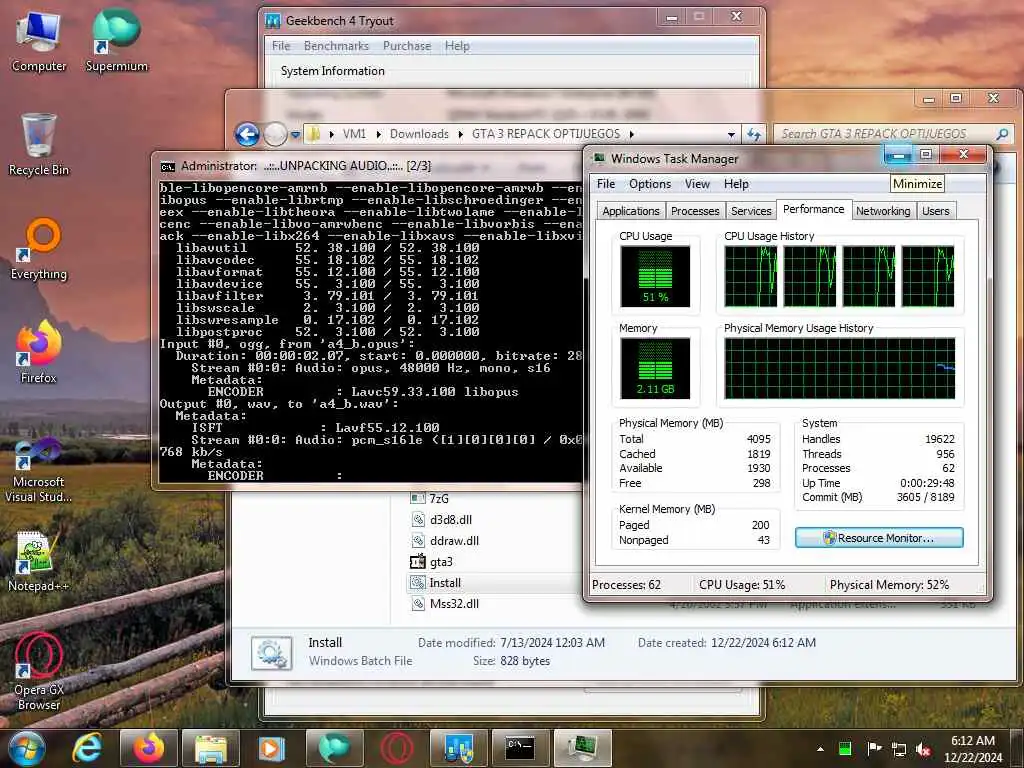Click the Resource Monitor button

tap(879, 538)
